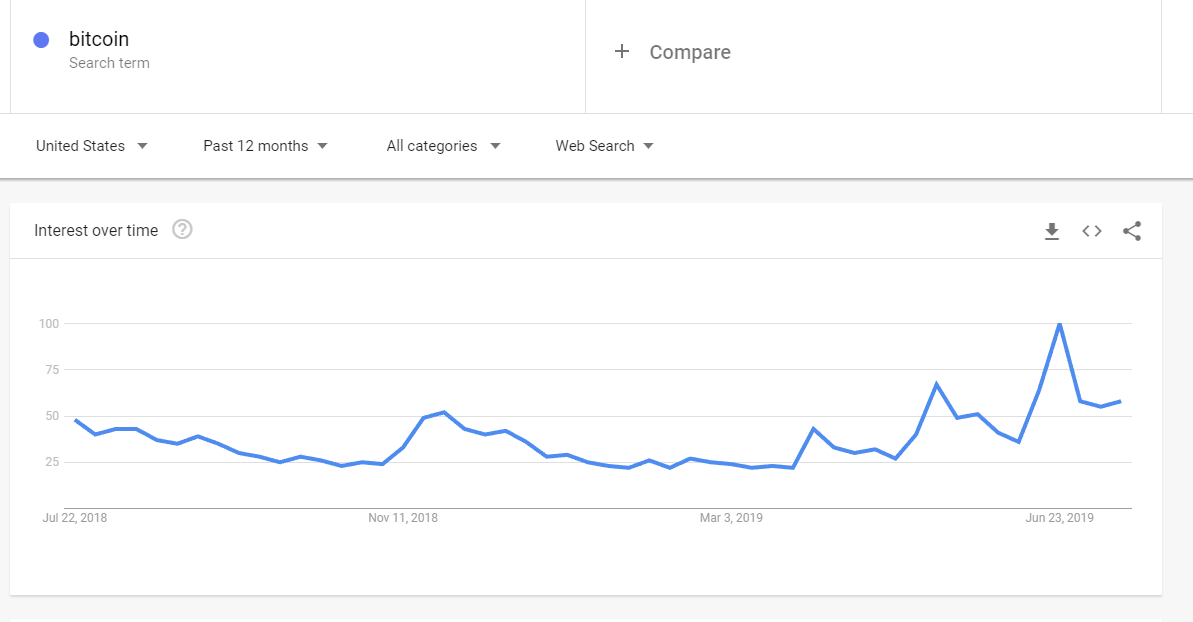Open the All categories dropdown
Screen dimensions: 1193x622
coord(443,146)
